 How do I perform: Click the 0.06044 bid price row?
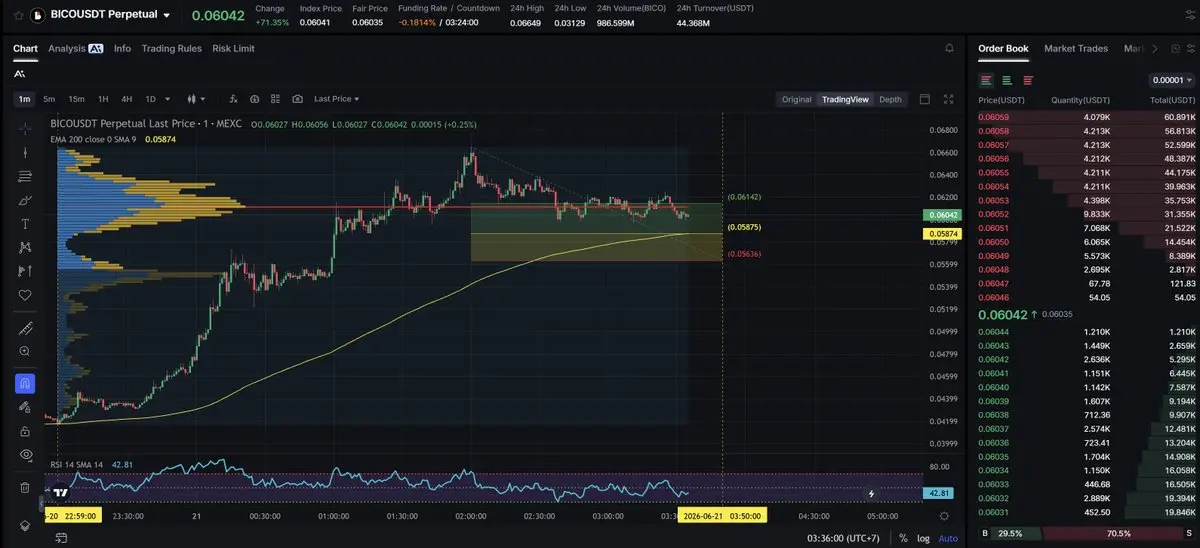click(1086, 331)
